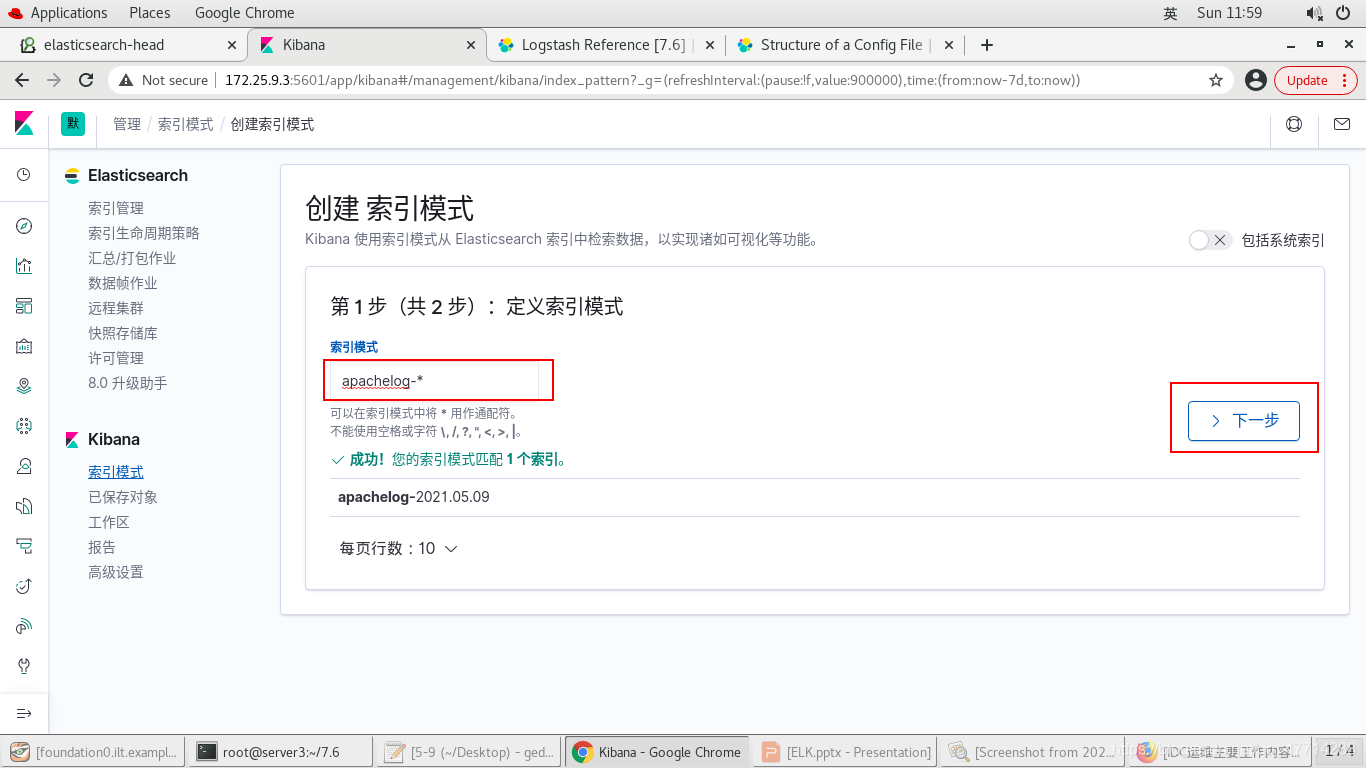Click the Sun 11:59 clock
The image size is (1366, 768).
(x=1229, y=13)
